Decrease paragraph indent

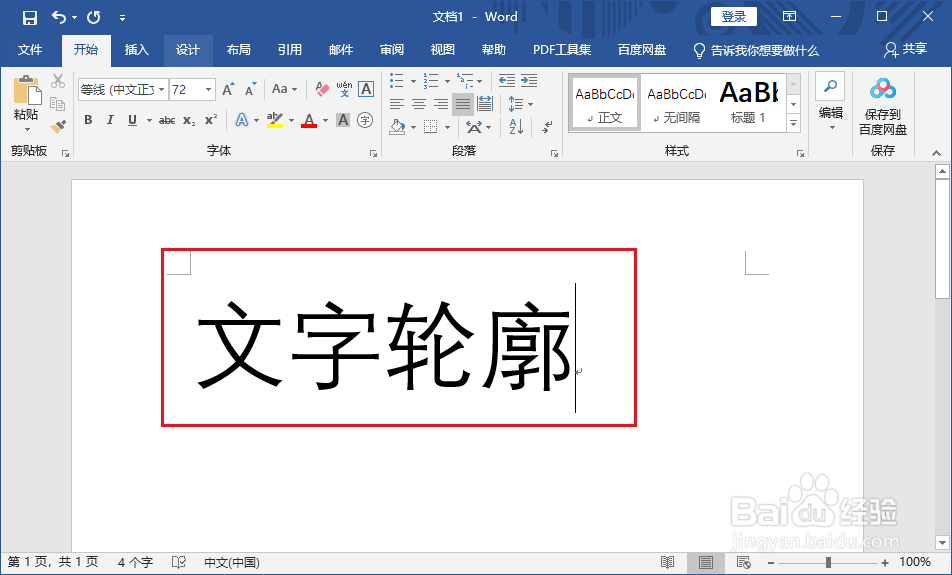(x=506, y=80)
